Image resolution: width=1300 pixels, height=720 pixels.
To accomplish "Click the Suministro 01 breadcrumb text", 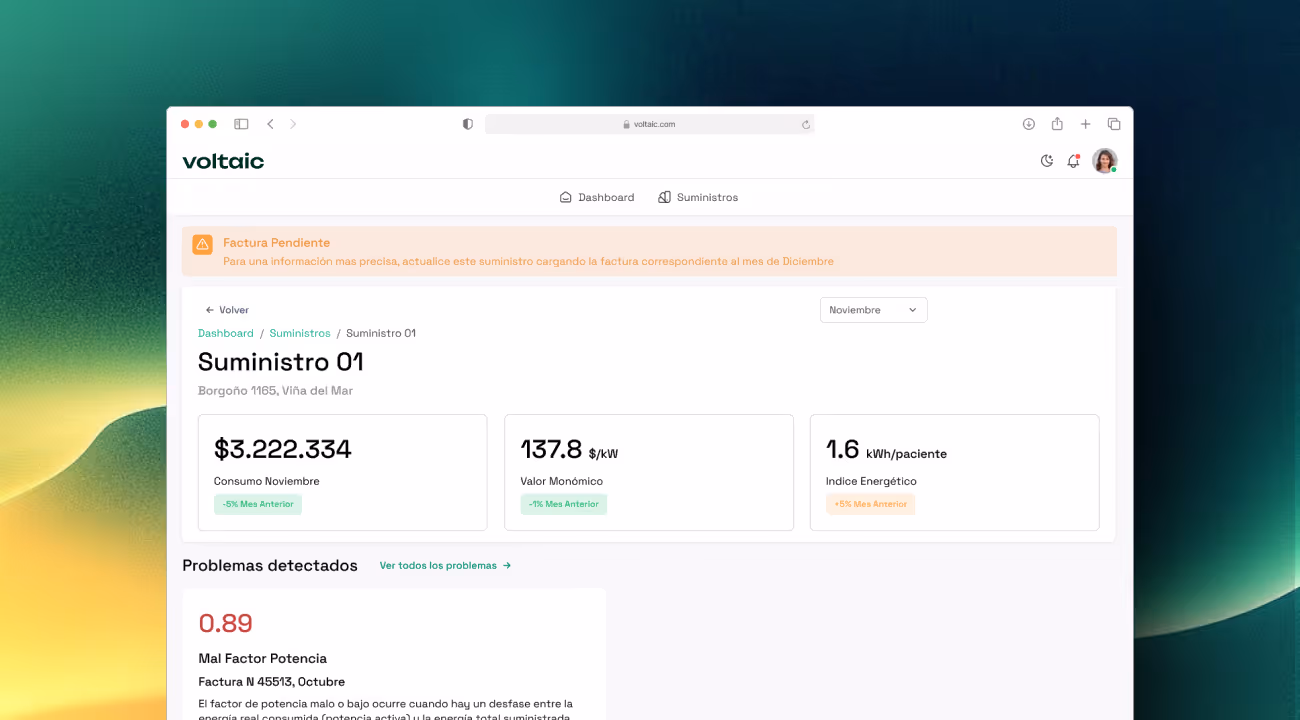I will point(381,333).
